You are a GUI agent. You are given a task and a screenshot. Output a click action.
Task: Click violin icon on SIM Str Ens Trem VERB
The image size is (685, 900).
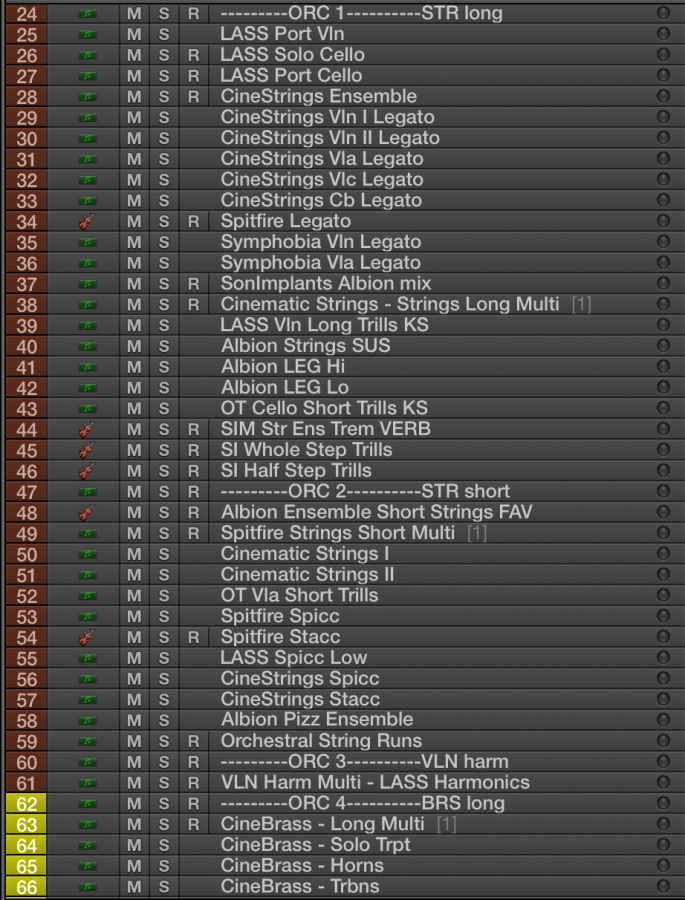[x=88, y=429]
